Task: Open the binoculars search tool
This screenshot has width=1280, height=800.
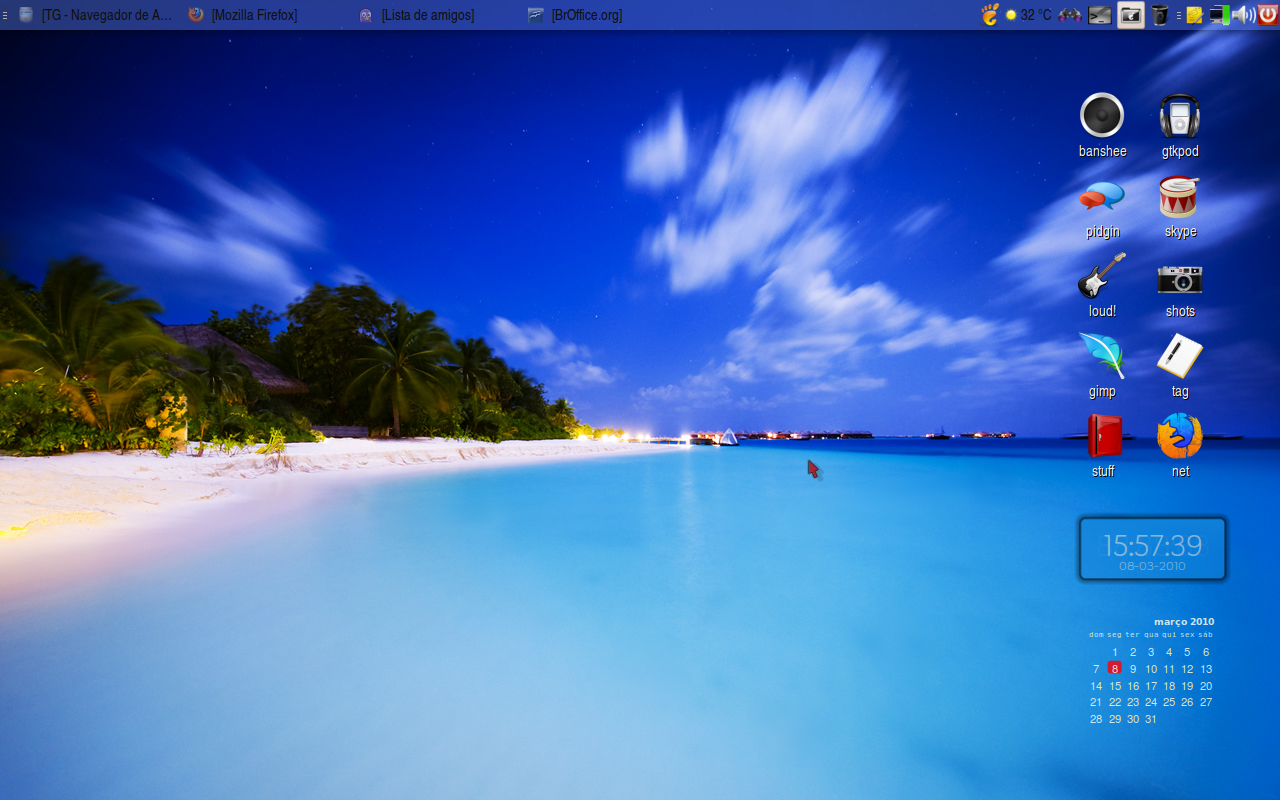Action: pyautogui.click(x=1070, y=15)
